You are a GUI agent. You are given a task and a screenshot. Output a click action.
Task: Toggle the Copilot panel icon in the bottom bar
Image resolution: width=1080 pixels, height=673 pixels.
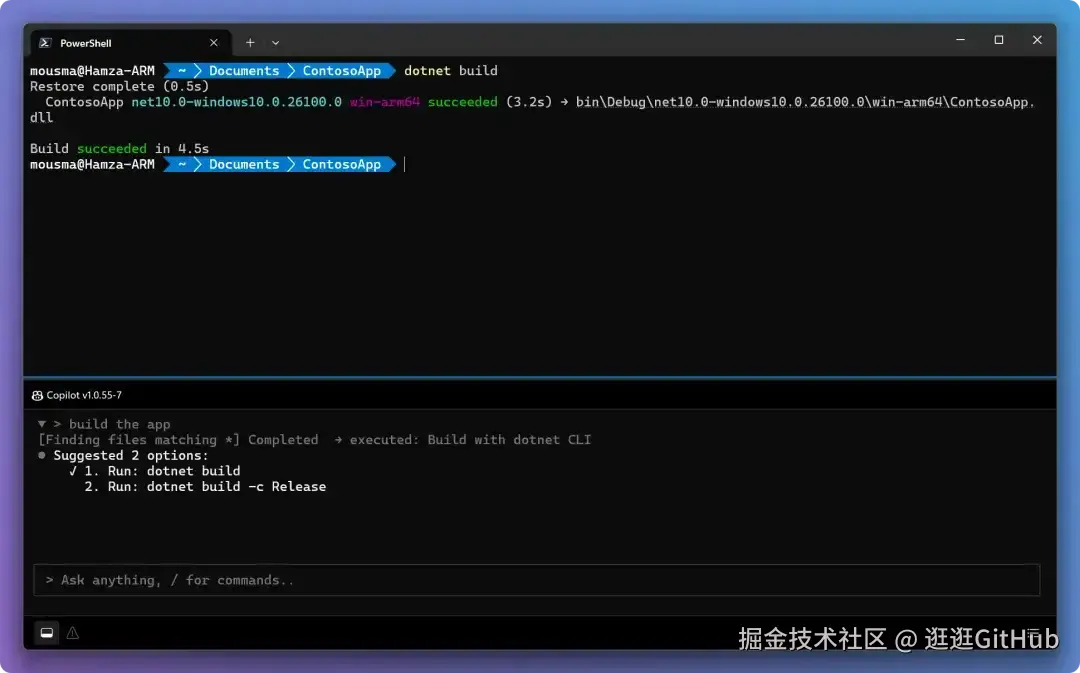click(x=47, y=633)
